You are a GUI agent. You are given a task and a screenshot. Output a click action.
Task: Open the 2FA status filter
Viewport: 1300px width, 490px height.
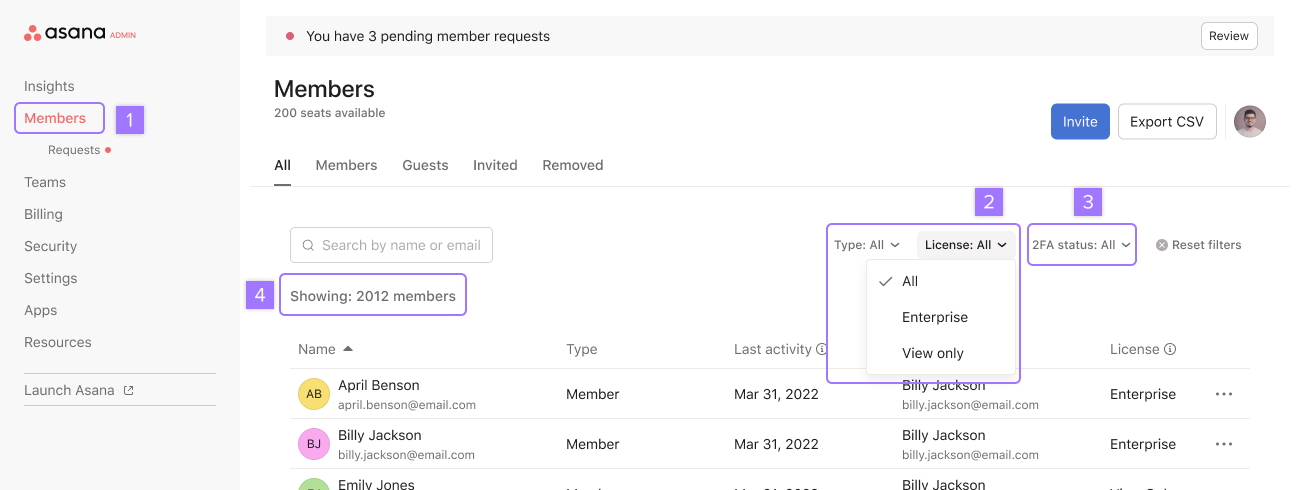tap(1080, 245)
